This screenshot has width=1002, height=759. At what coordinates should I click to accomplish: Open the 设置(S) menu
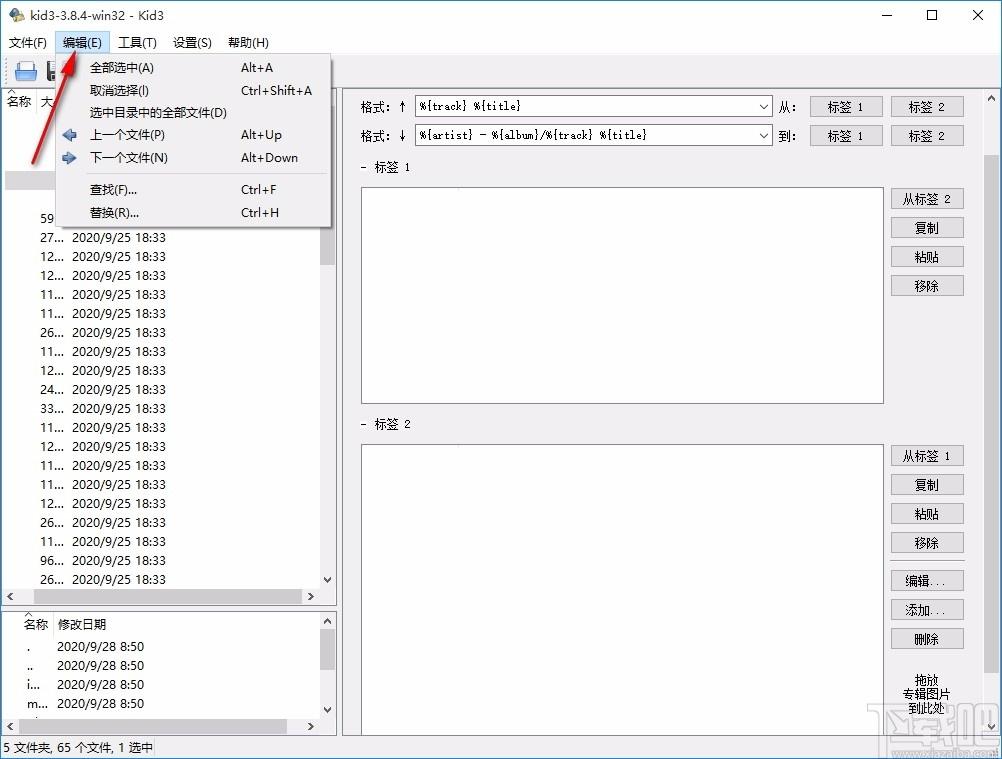coord(192,43)
